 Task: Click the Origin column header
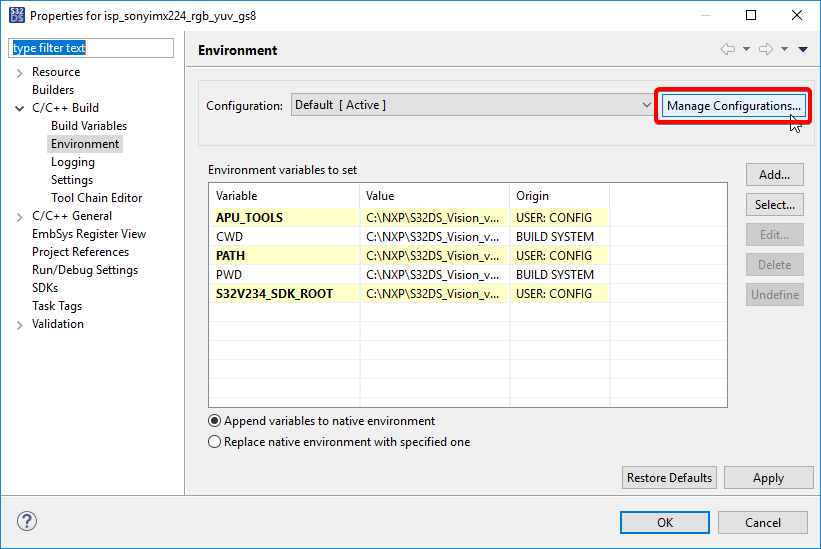point(560,196)
